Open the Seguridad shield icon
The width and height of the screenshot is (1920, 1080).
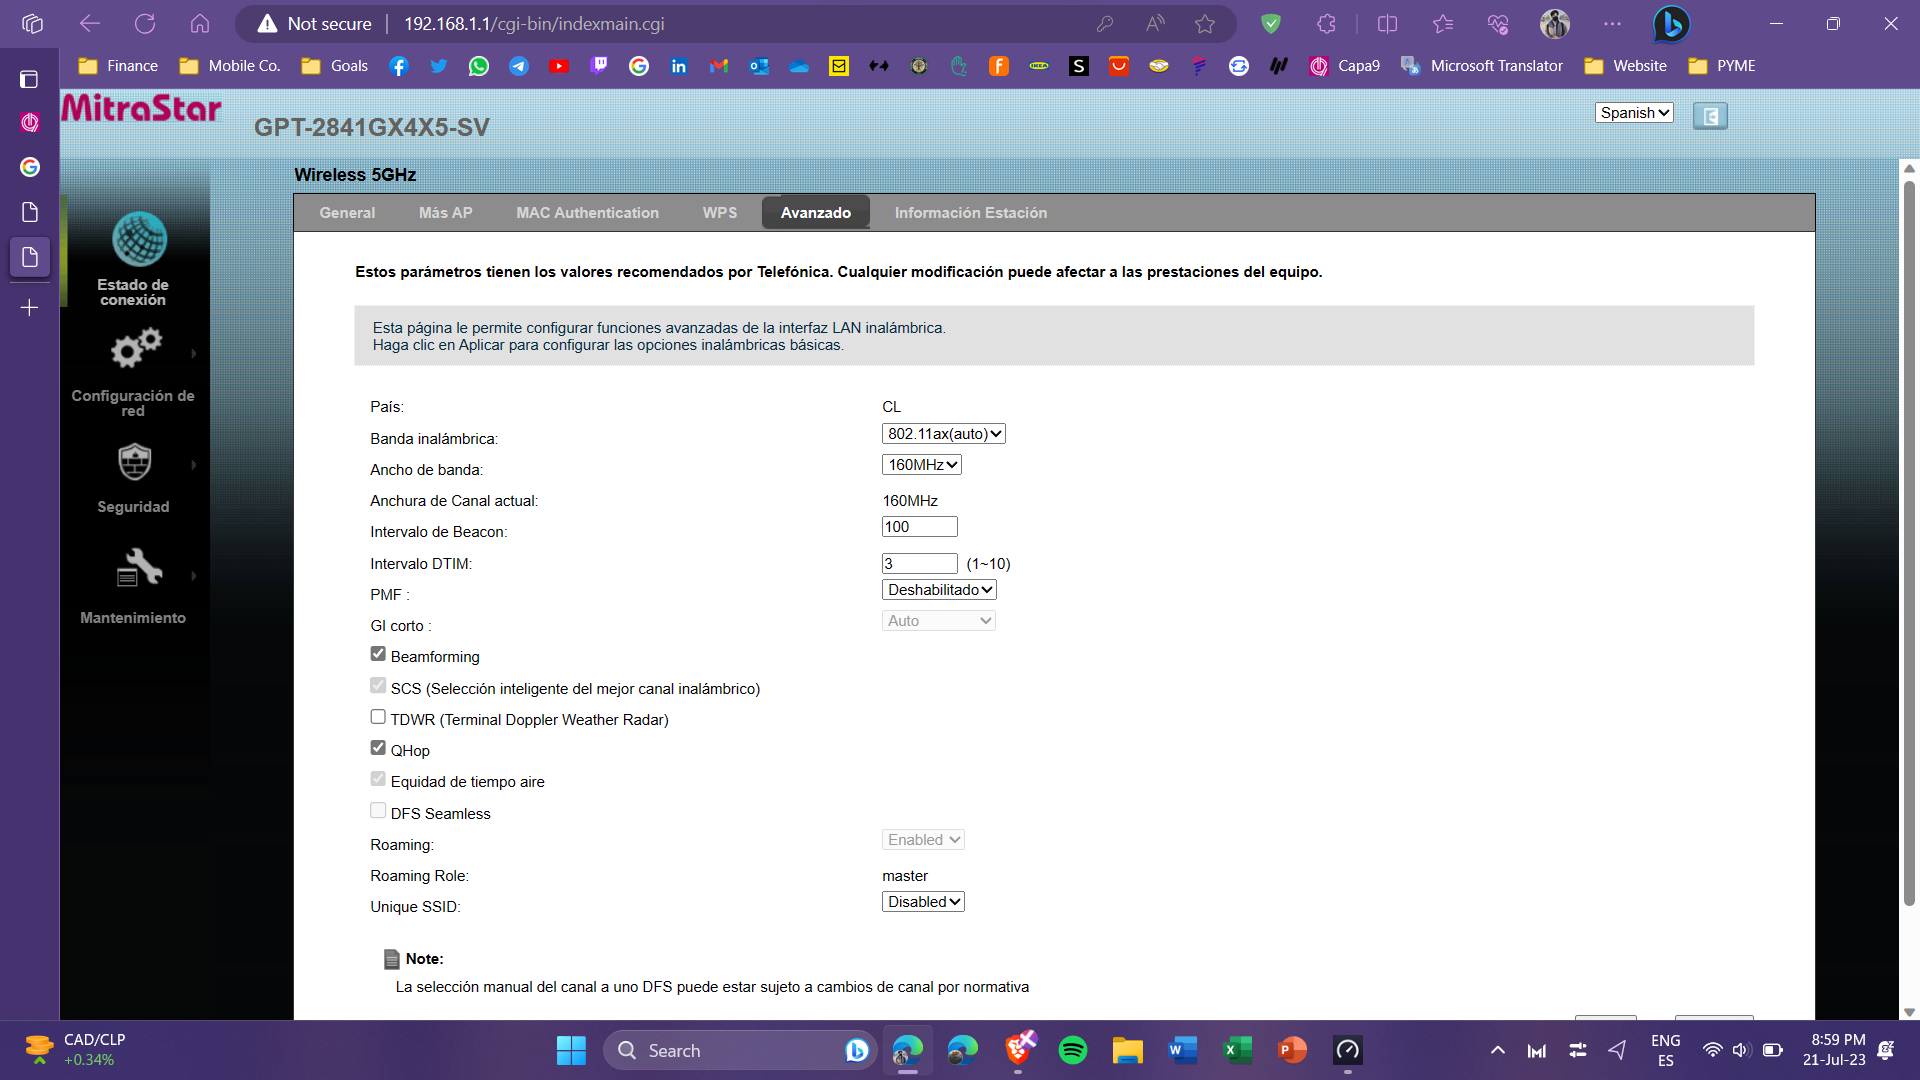[x=134, y=462]
